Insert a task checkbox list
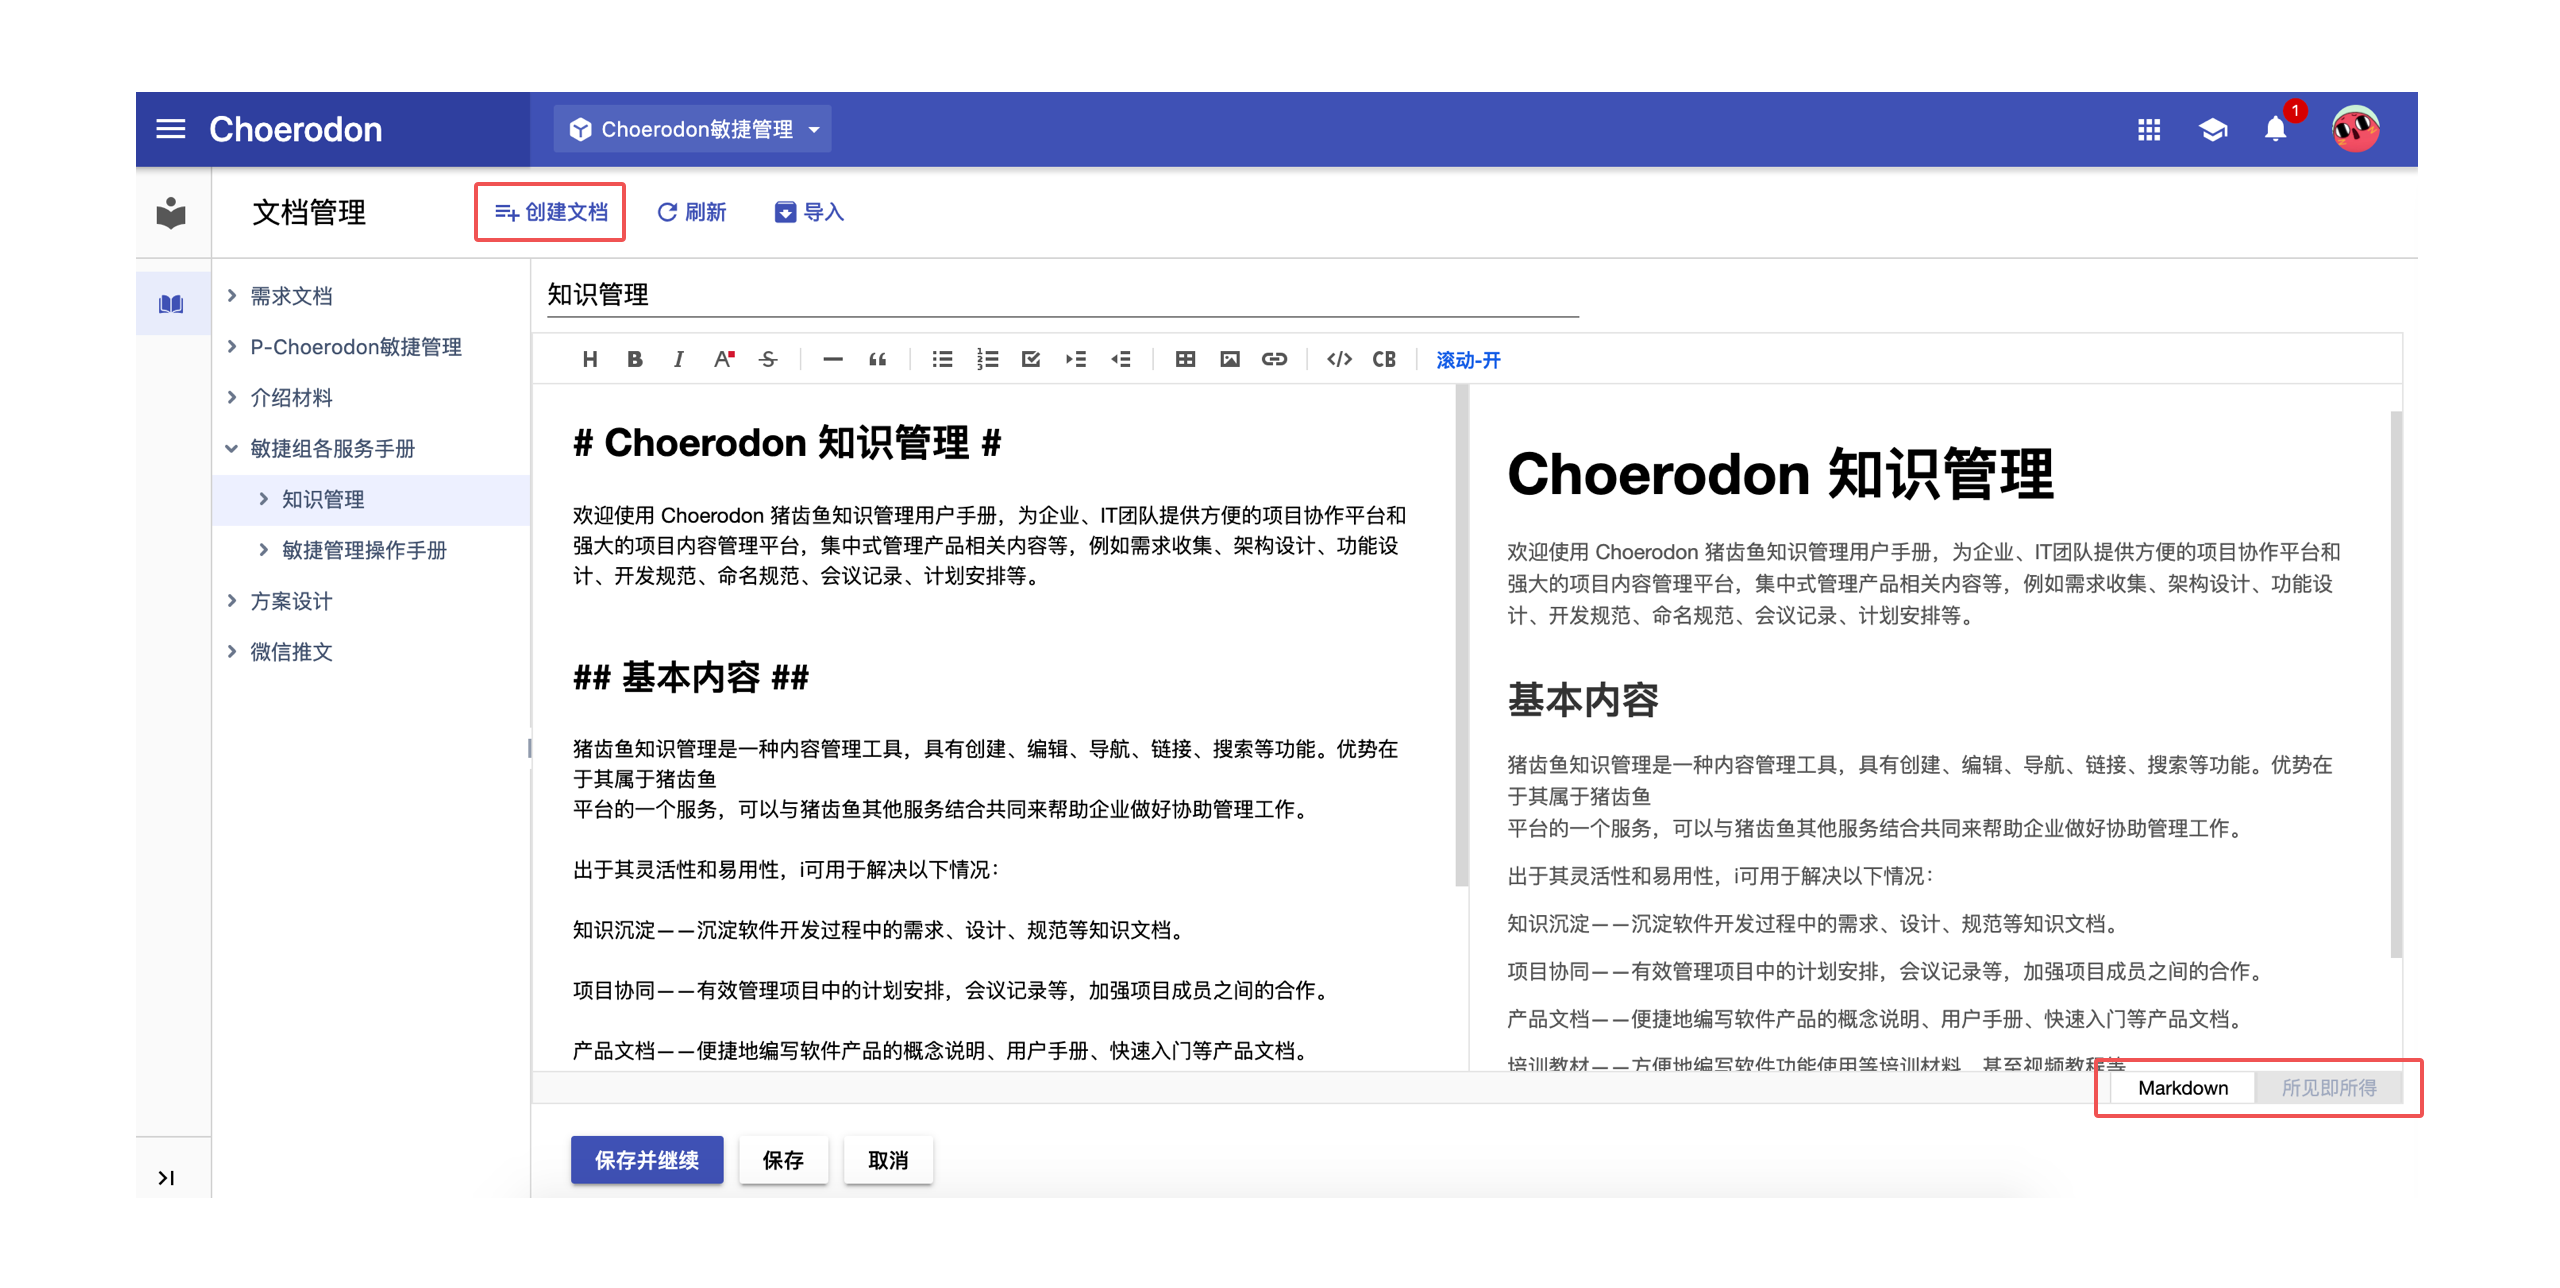 (1031, 359)
